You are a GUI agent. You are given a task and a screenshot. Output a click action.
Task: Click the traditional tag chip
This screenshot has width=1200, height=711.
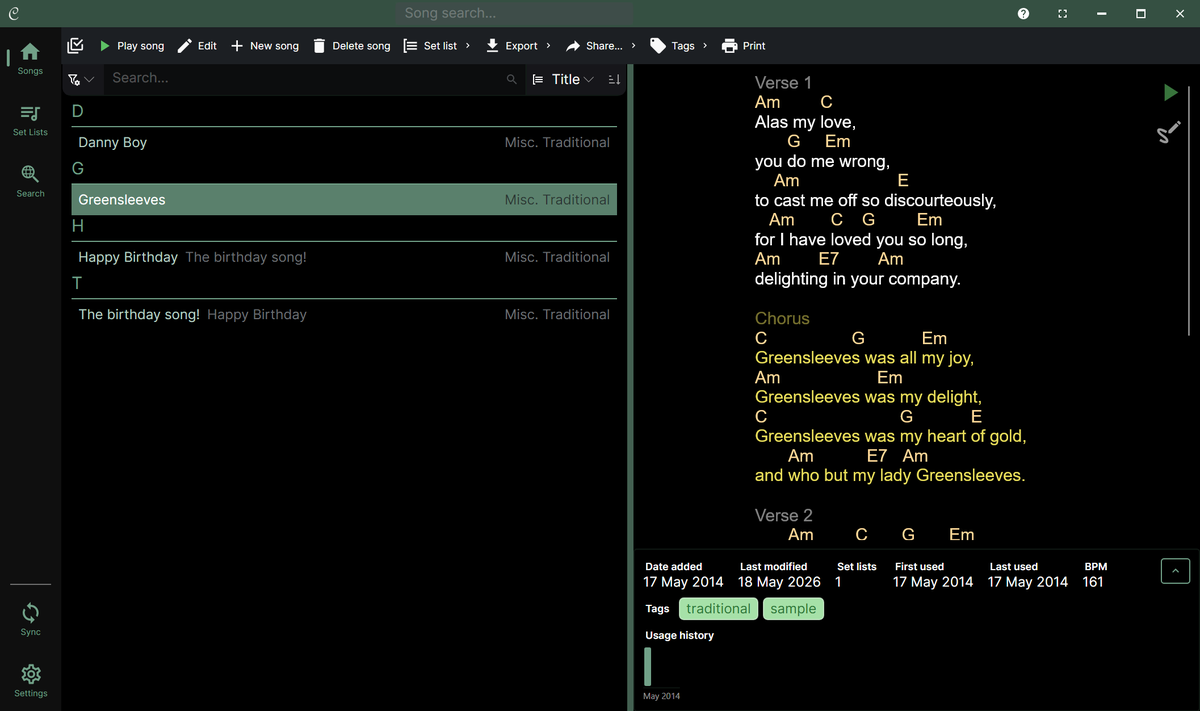tap(718, 609)
